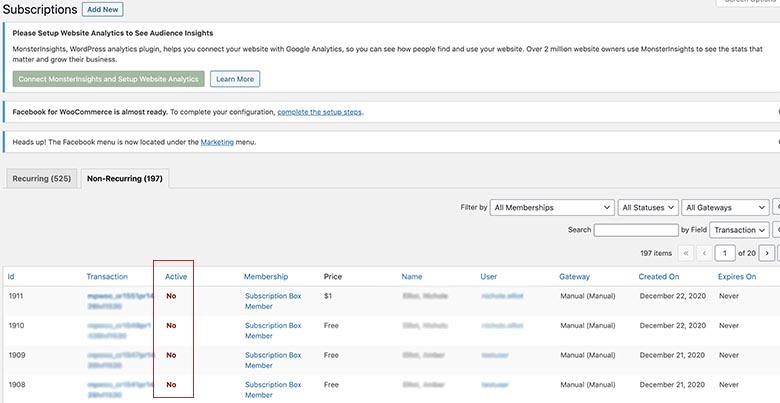Open the Marketing menu link

[217, 142]
